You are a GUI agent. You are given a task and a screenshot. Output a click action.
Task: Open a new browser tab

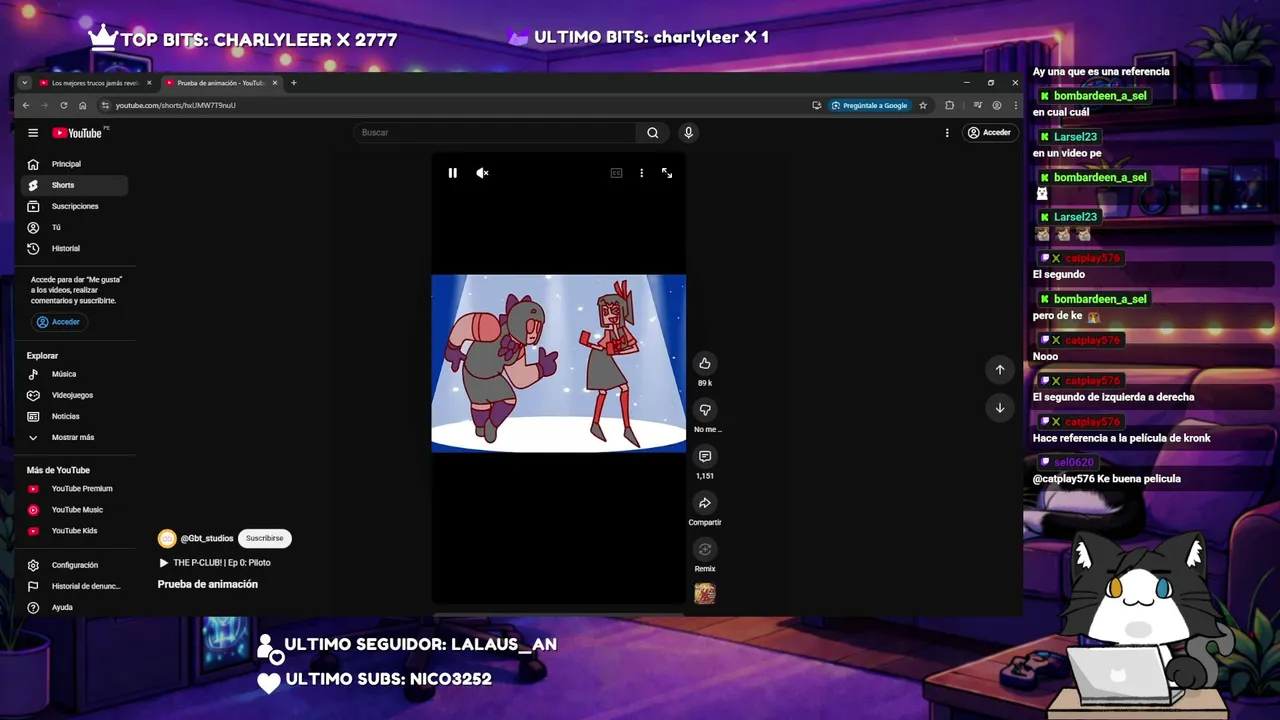(293, 83)
